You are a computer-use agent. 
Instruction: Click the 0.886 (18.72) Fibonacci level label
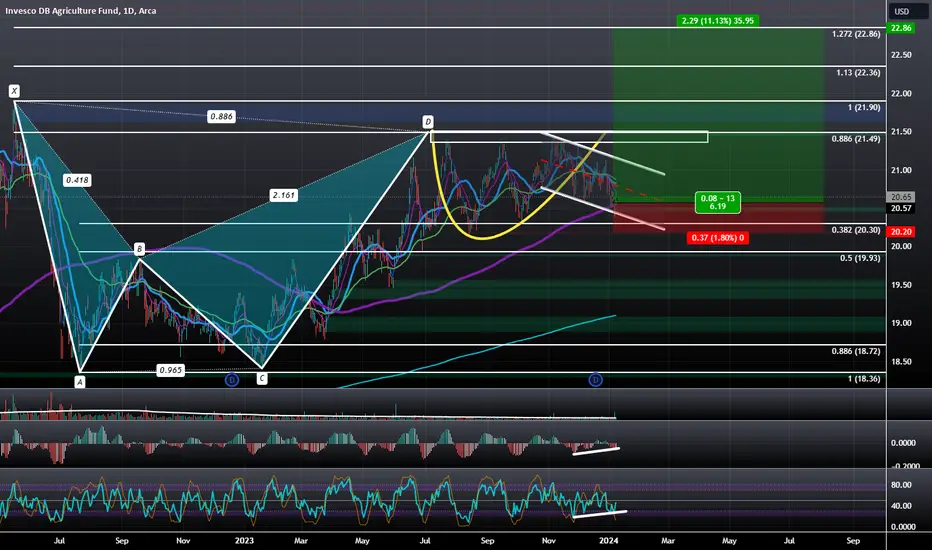[x=856, y=351]
